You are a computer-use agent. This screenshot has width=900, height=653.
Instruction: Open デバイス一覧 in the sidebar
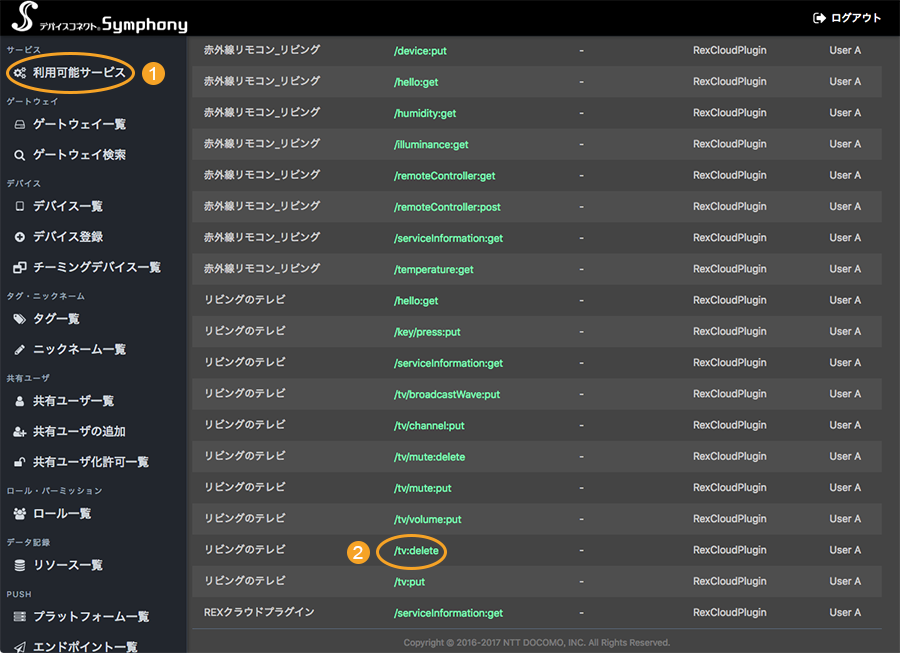68,206
